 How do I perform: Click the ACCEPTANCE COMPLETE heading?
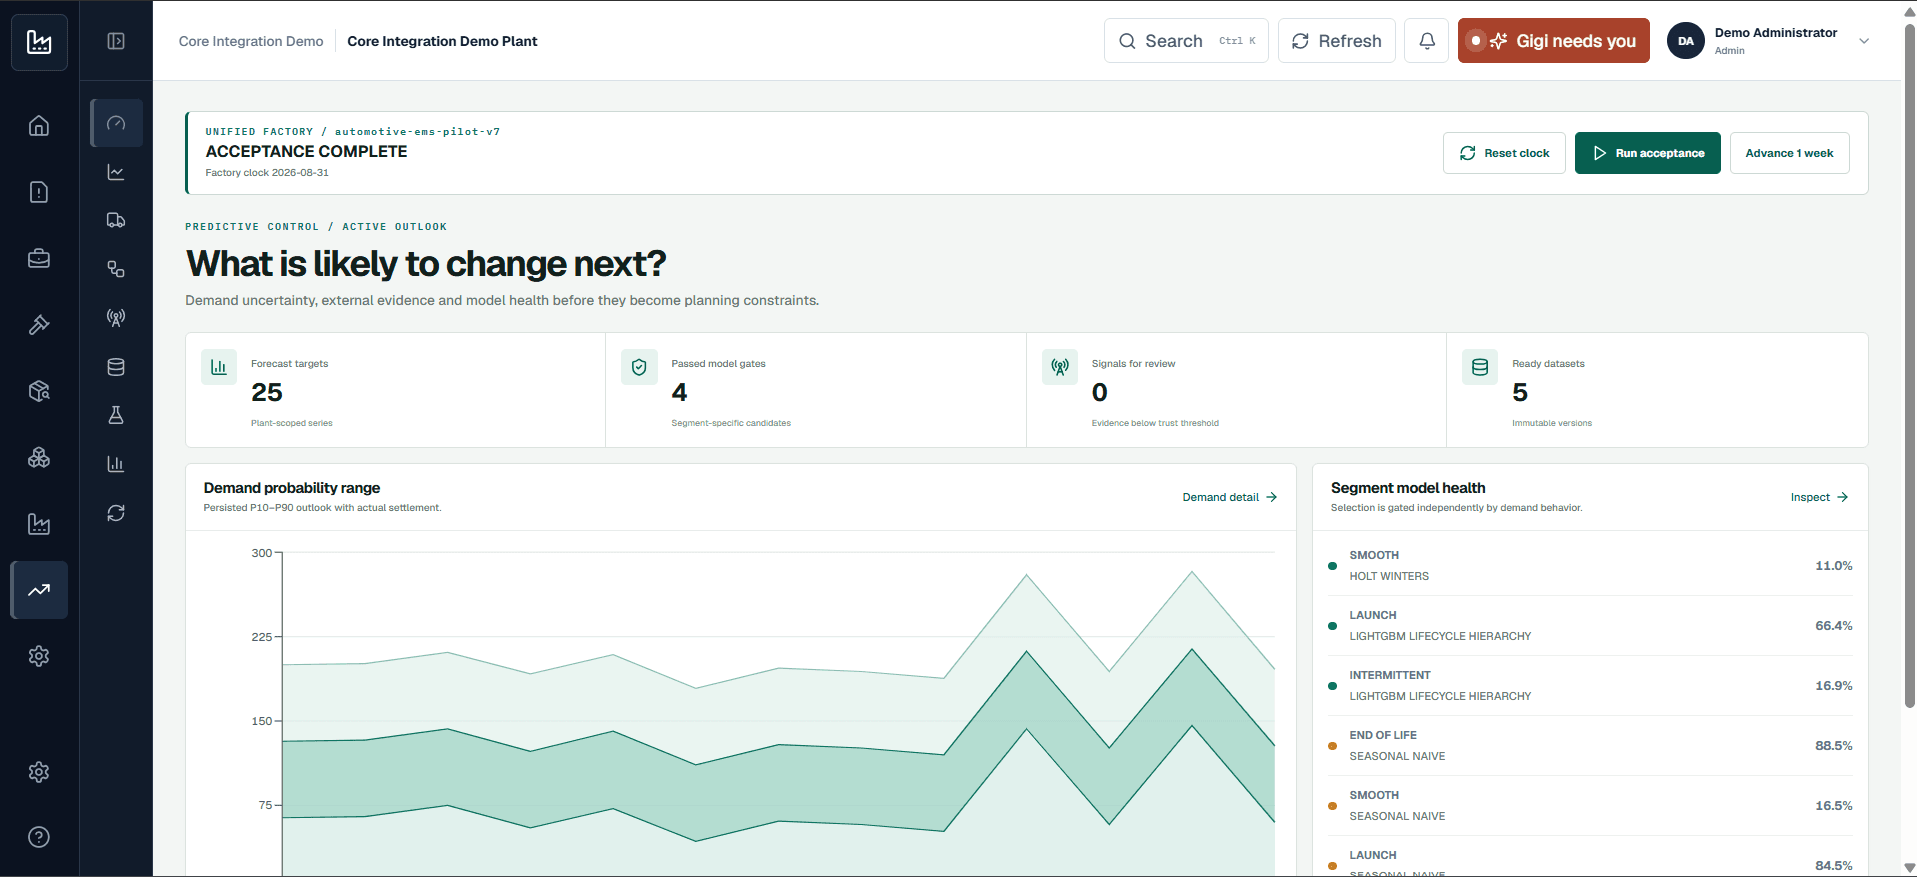(x=306, y=151)
